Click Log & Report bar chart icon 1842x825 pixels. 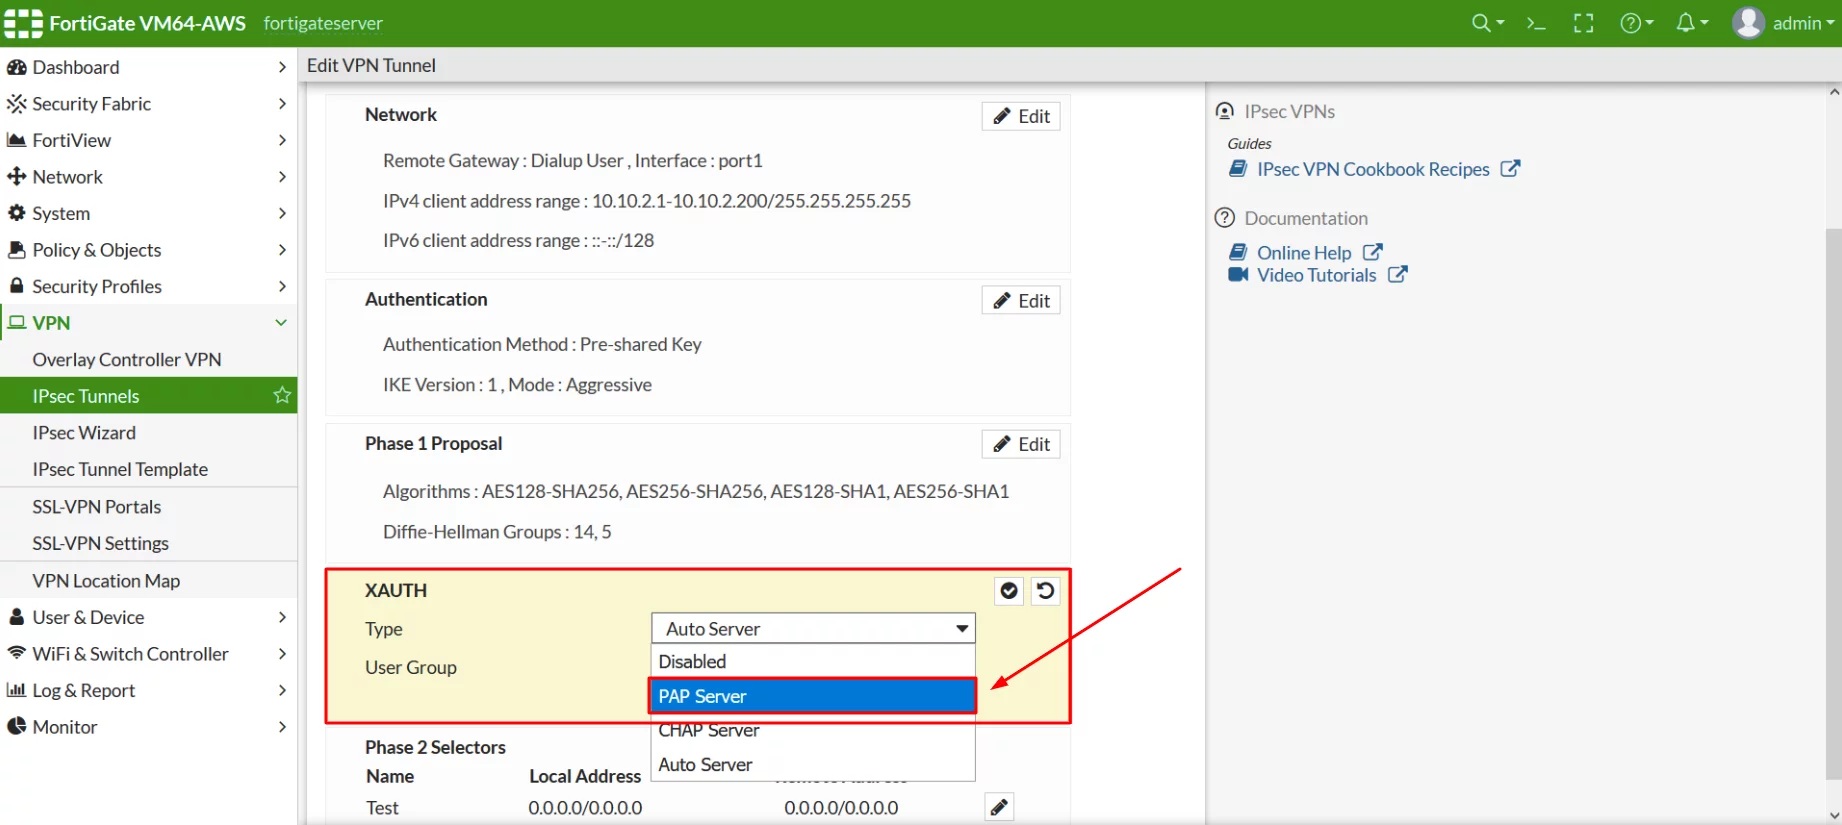coord(16,690)
